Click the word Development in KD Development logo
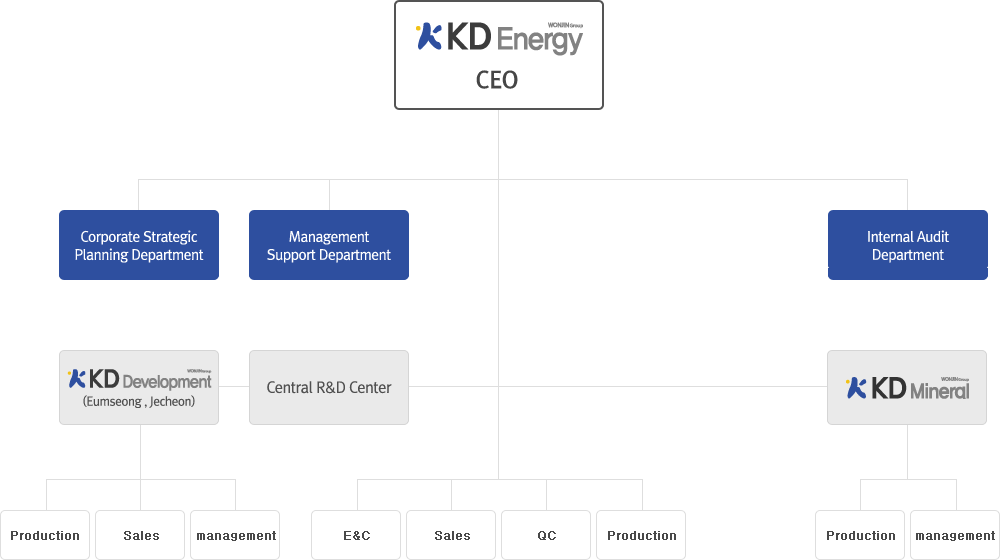 tap(166, 381)
